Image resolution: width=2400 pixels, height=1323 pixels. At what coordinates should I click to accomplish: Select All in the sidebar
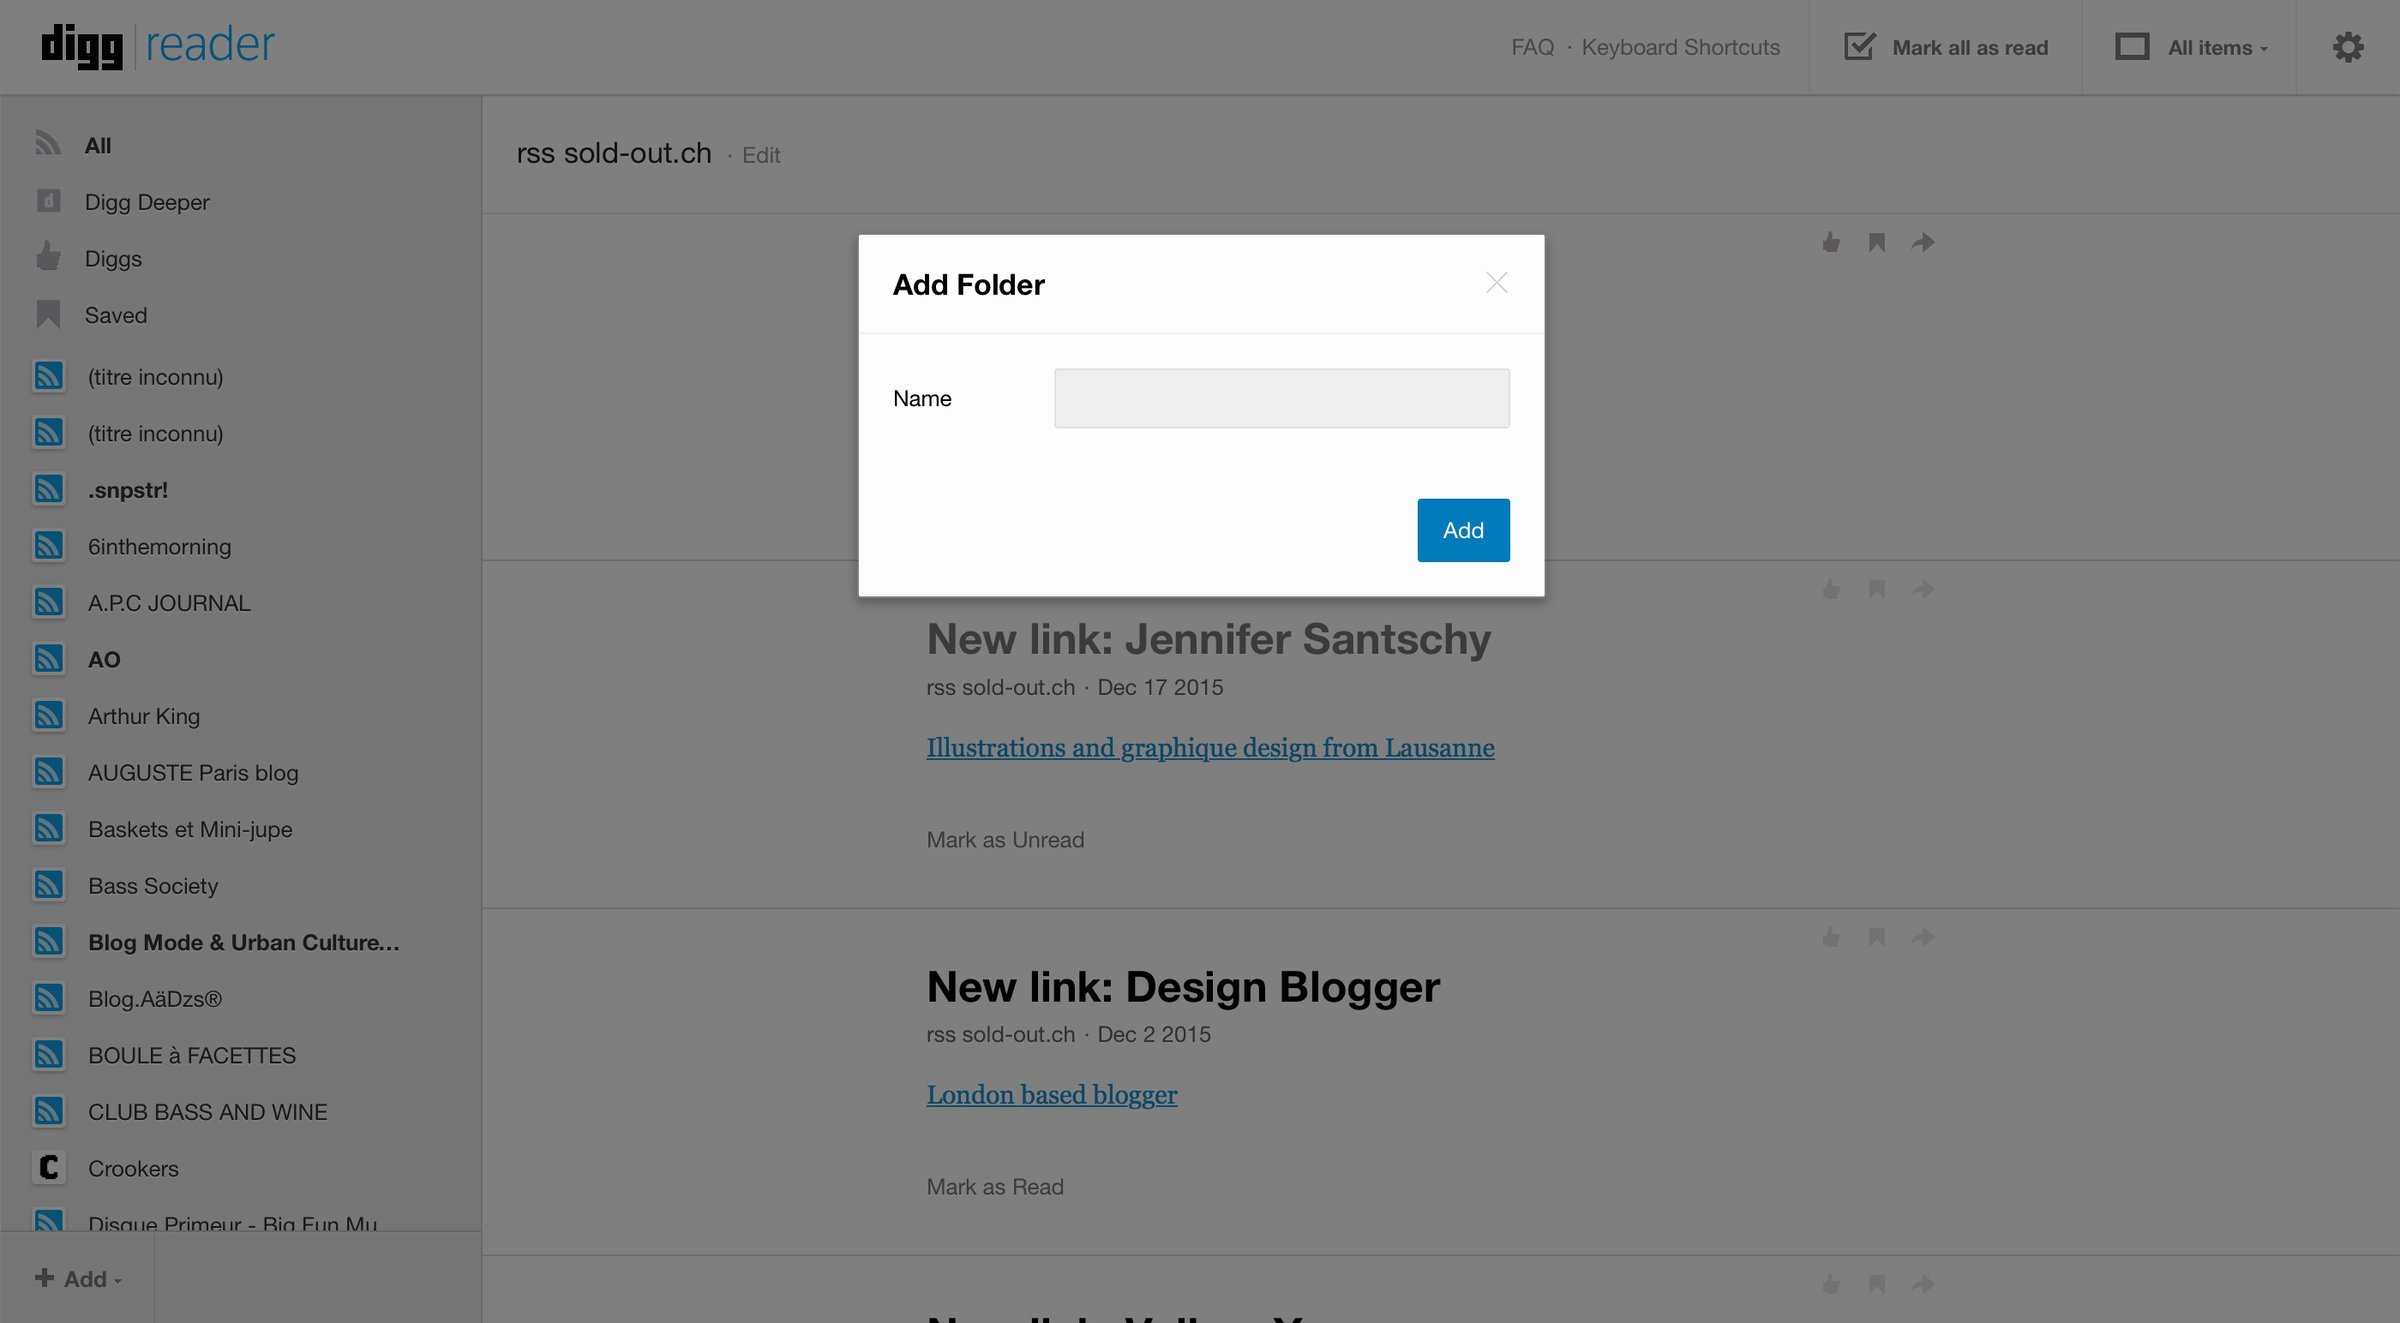click(97, 145)
